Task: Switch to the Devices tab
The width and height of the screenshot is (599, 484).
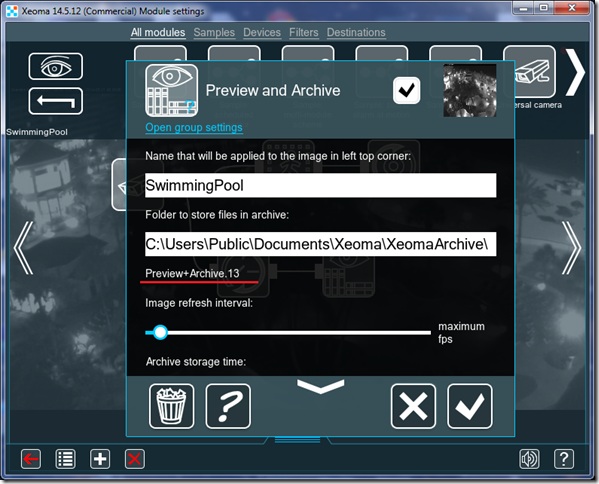Action: click(262, 32)
